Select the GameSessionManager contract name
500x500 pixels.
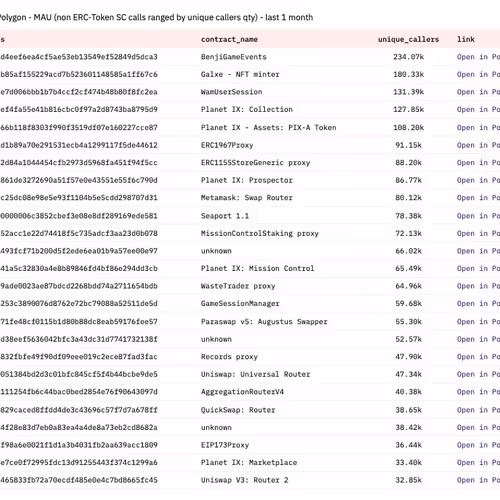coord(240,303)
